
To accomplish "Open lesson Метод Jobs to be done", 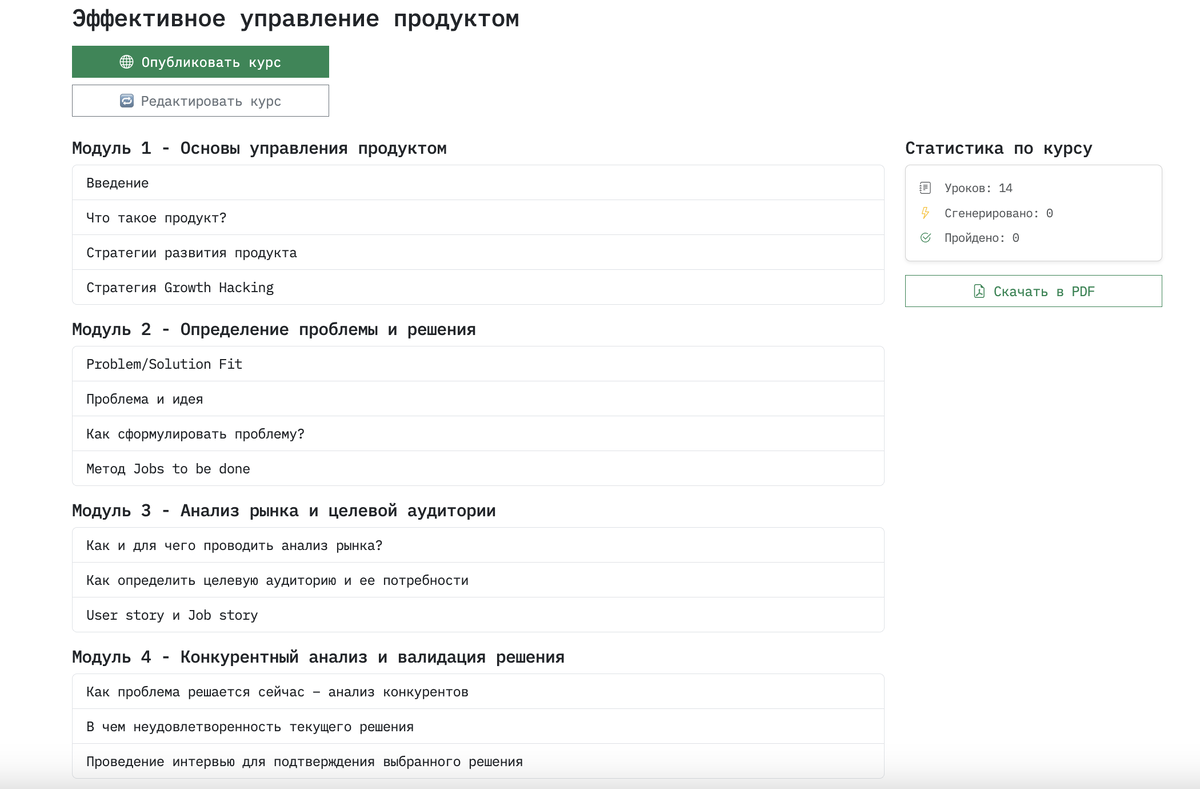I will coord(478,468).
